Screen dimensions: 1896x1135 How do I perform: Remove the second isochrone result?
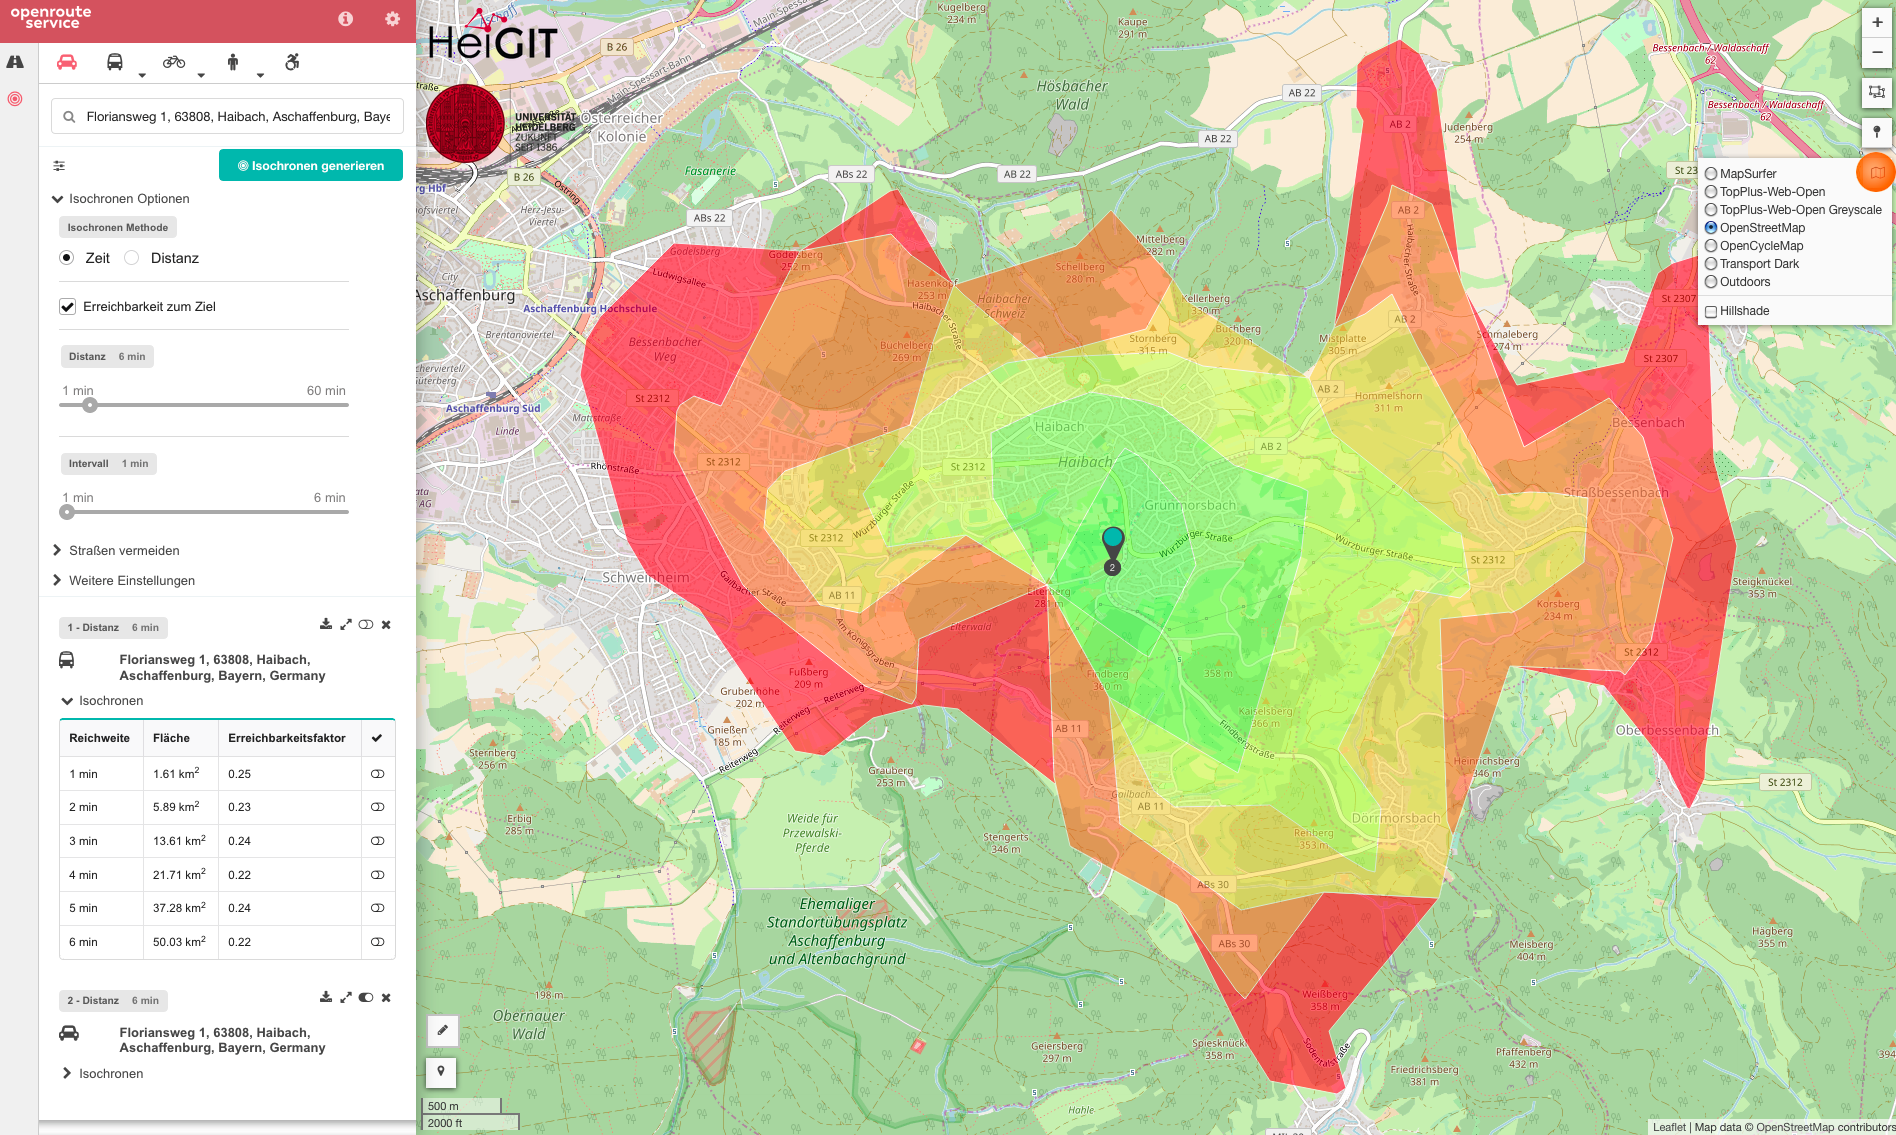pyautogui.click(x=386, y=997)
